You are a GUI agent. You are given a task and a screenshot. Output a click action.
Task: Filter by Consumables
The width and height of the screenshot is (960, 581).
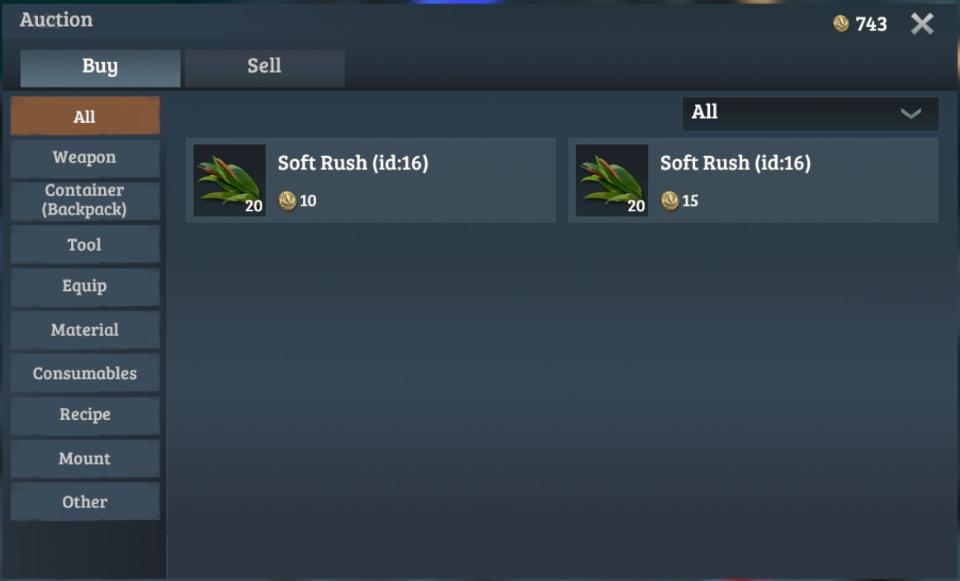[85, 373]
